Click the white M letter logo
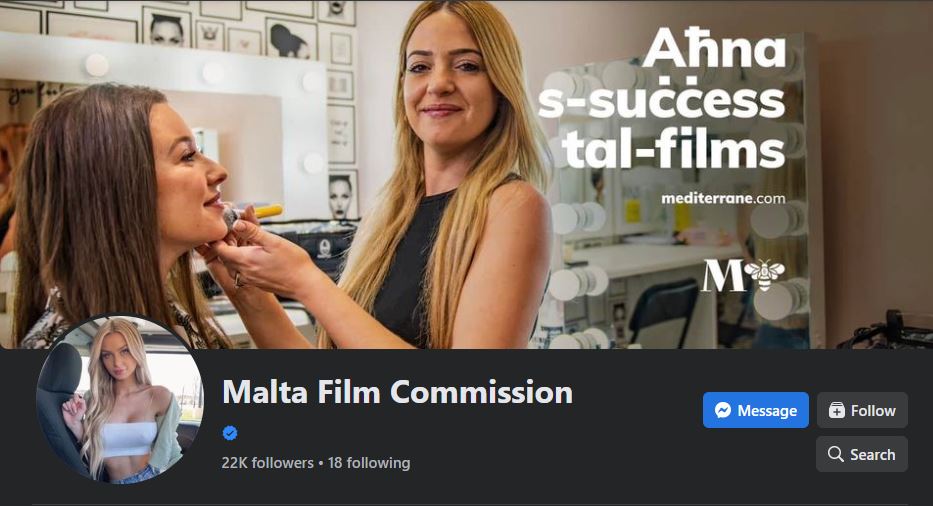 pos(722,275)
